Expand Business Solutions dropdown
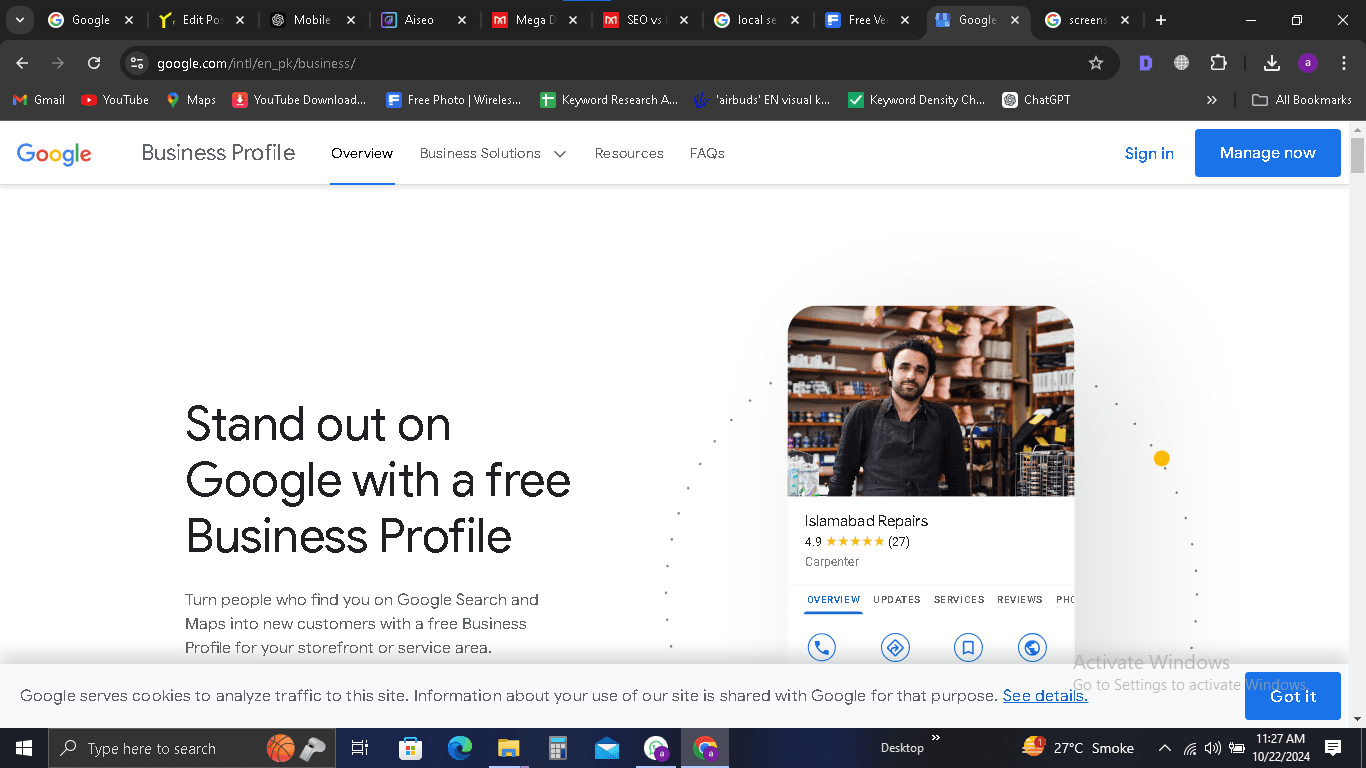This screenshot has width=1366, height=768. pos(493,153)
